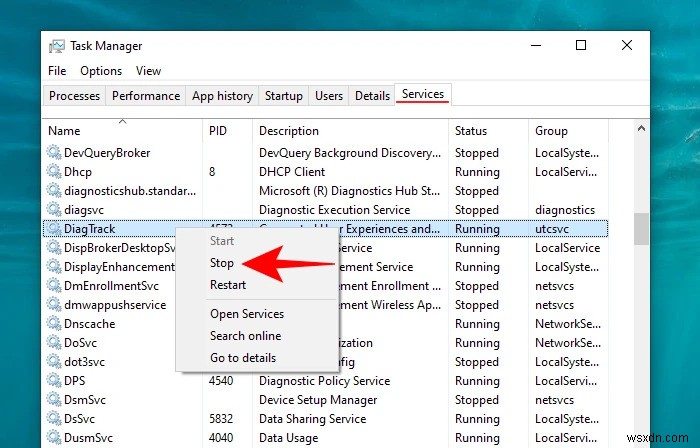Select the Dnscache service name
700x448 pixels.
click(89, 324)
